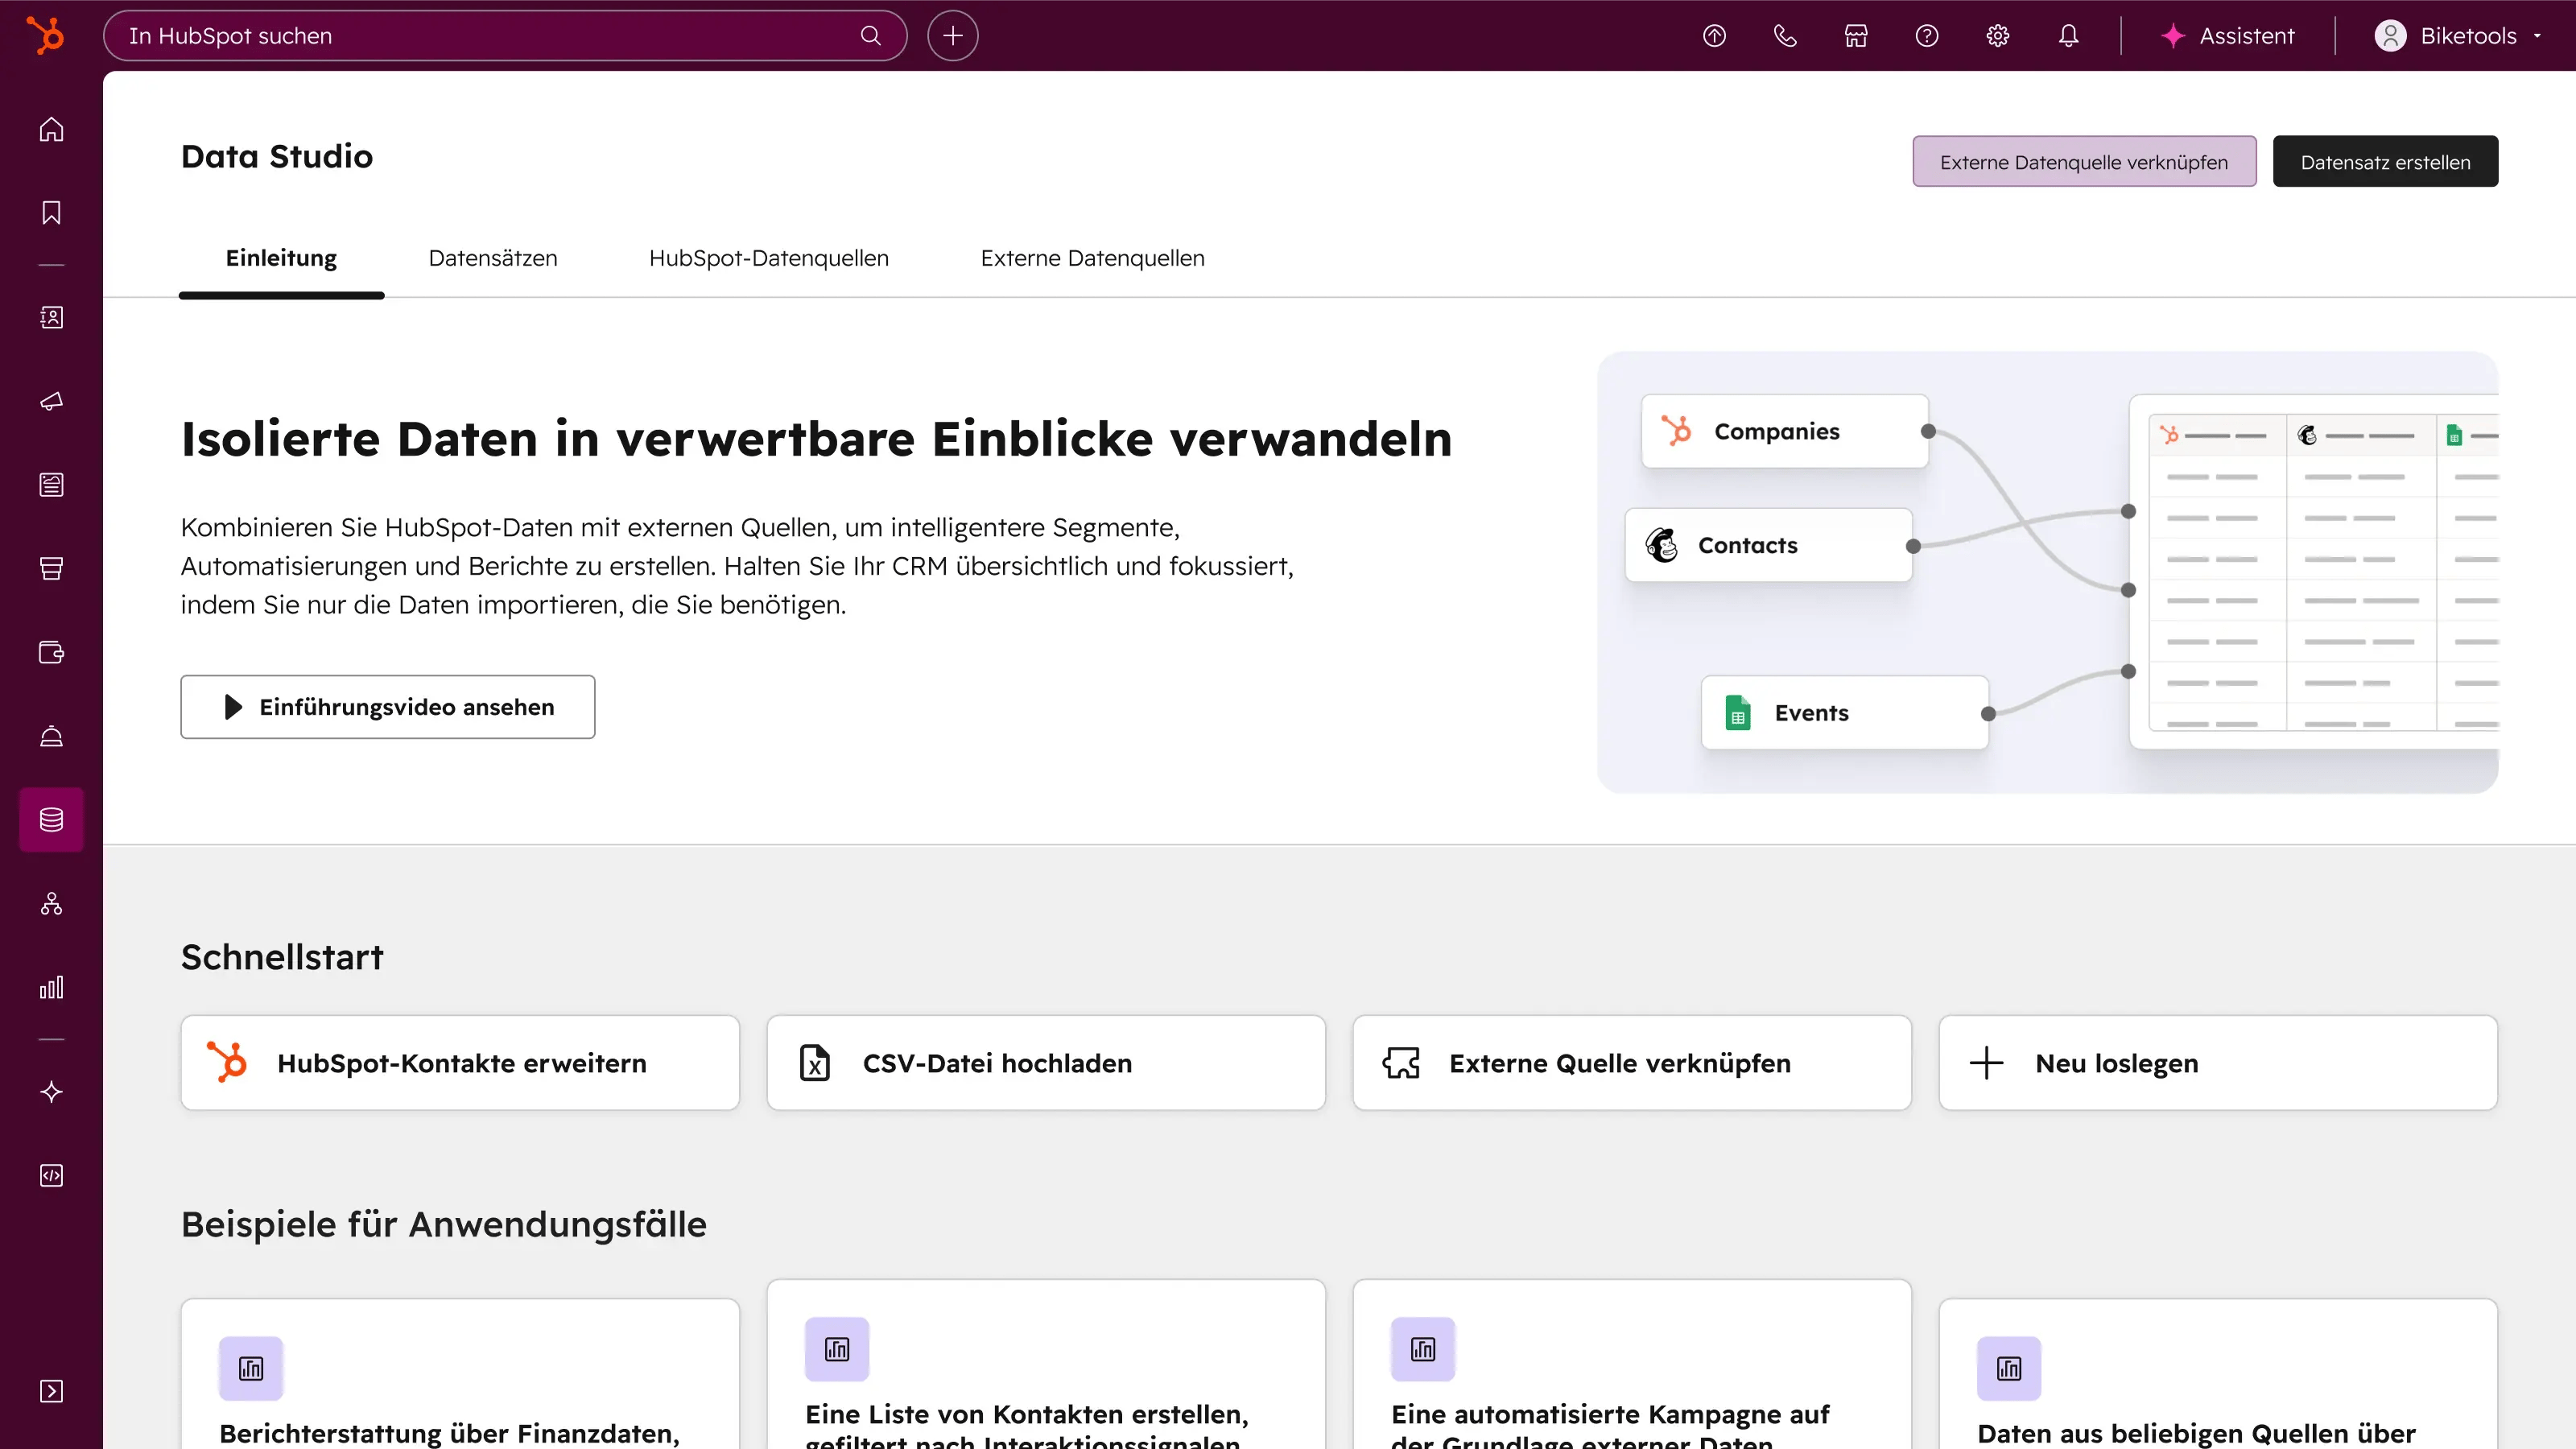
Task: Click Externe Datenquelle verknüpfen
Action: (x=2083, y=161)
